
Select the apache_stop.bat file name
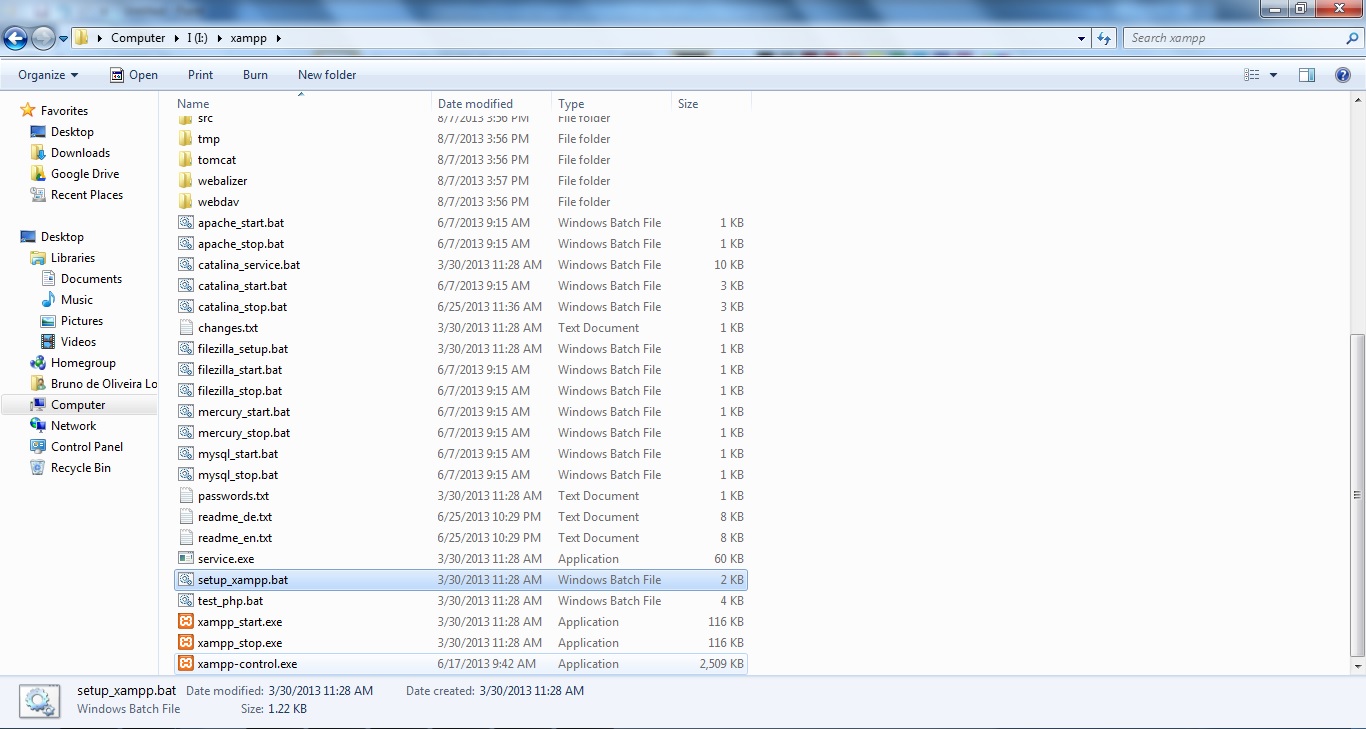click(241, 244)
